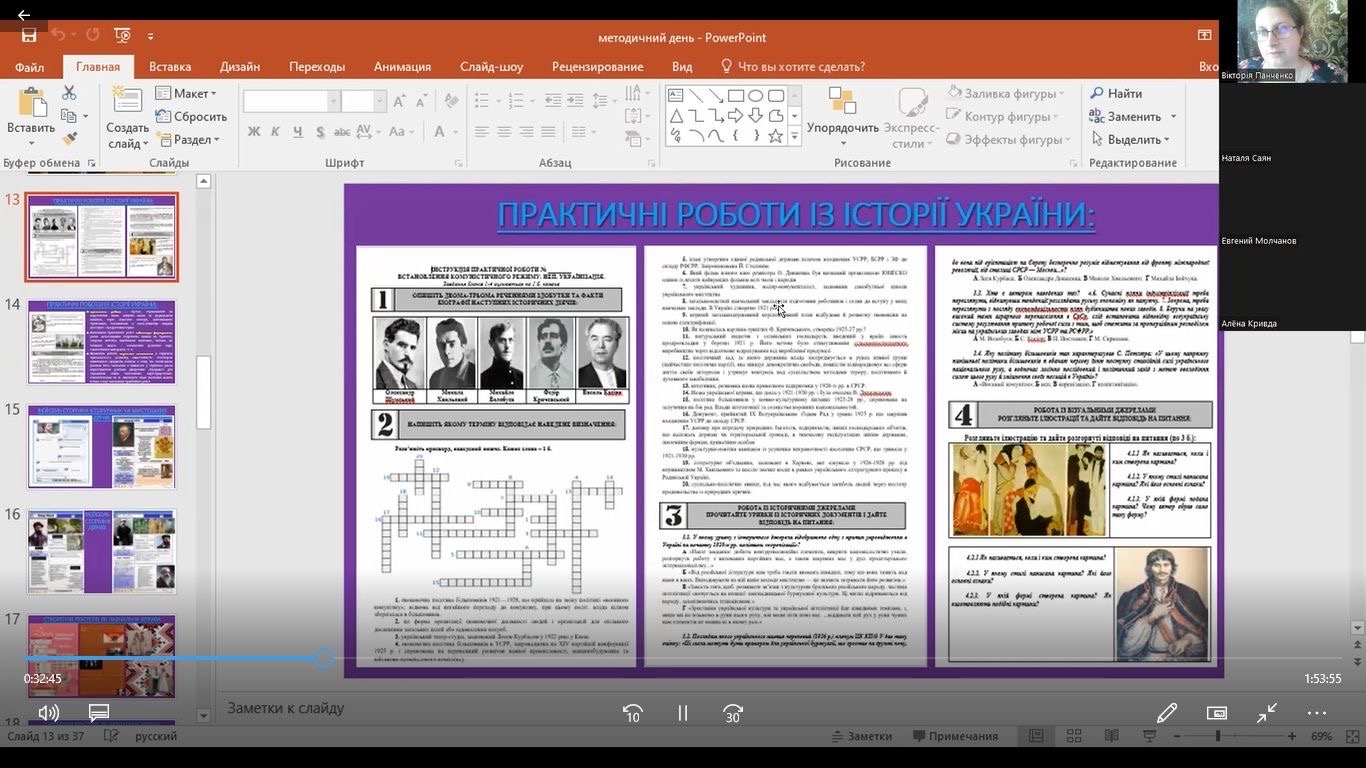Viewport: 1366px width, 768px height.
Task: Expand the Раздел section dropdown
Action: pyautogui.click(x=188, y=140)
